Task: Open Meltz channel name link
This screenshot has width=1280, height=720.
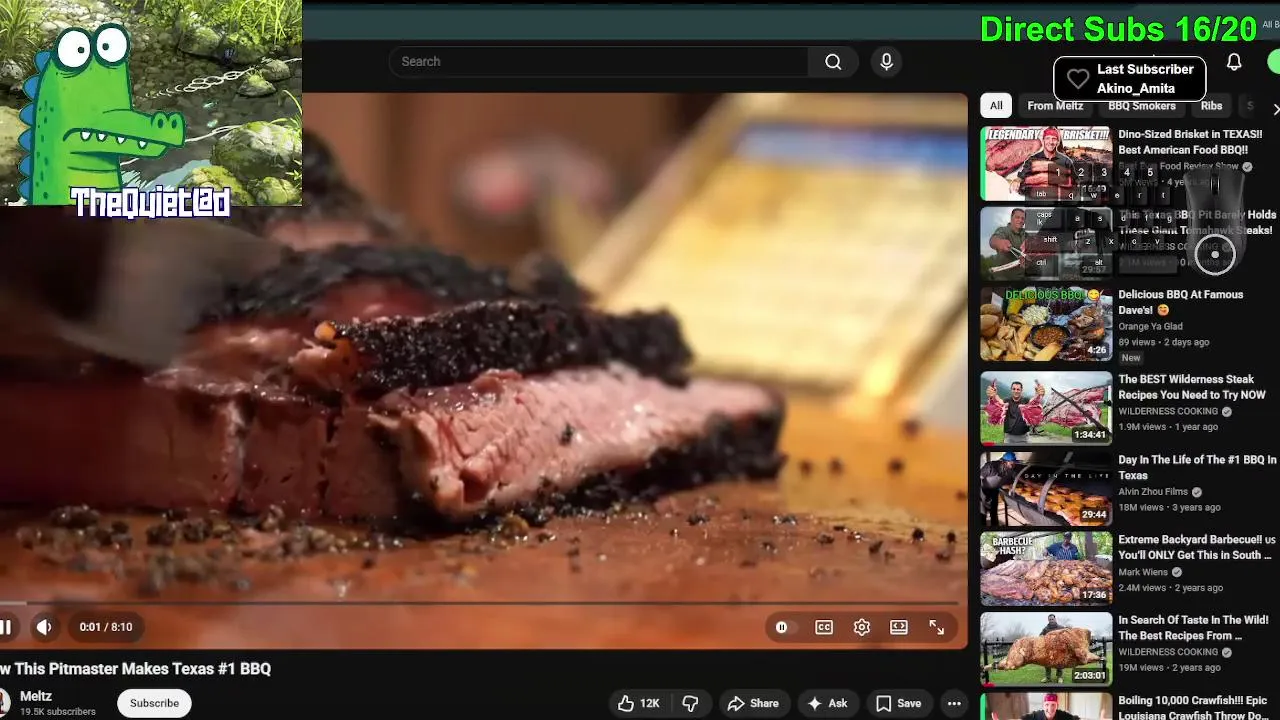Action: pyautogui.click(x=36, y=696)
